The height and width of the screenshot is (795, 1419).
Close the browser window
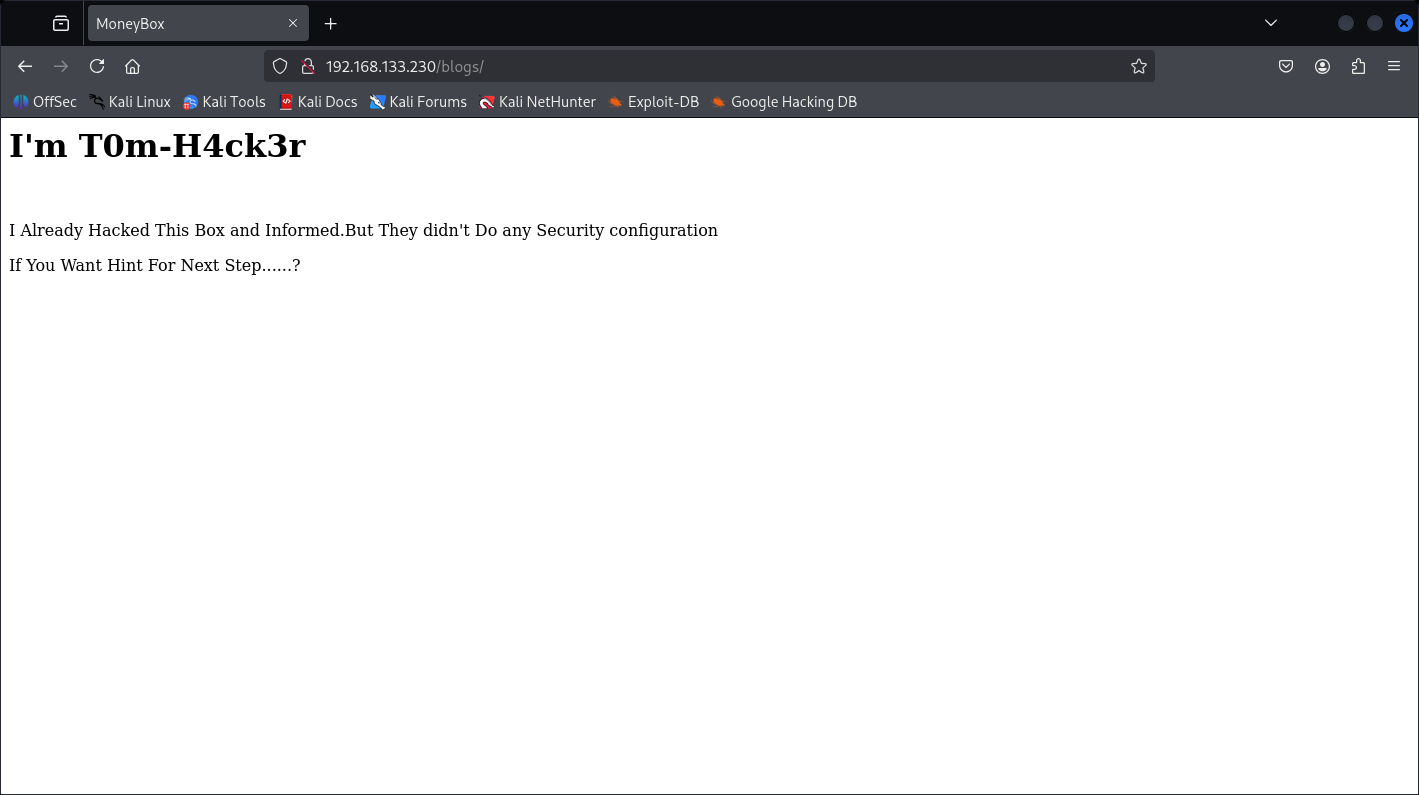1404,23
